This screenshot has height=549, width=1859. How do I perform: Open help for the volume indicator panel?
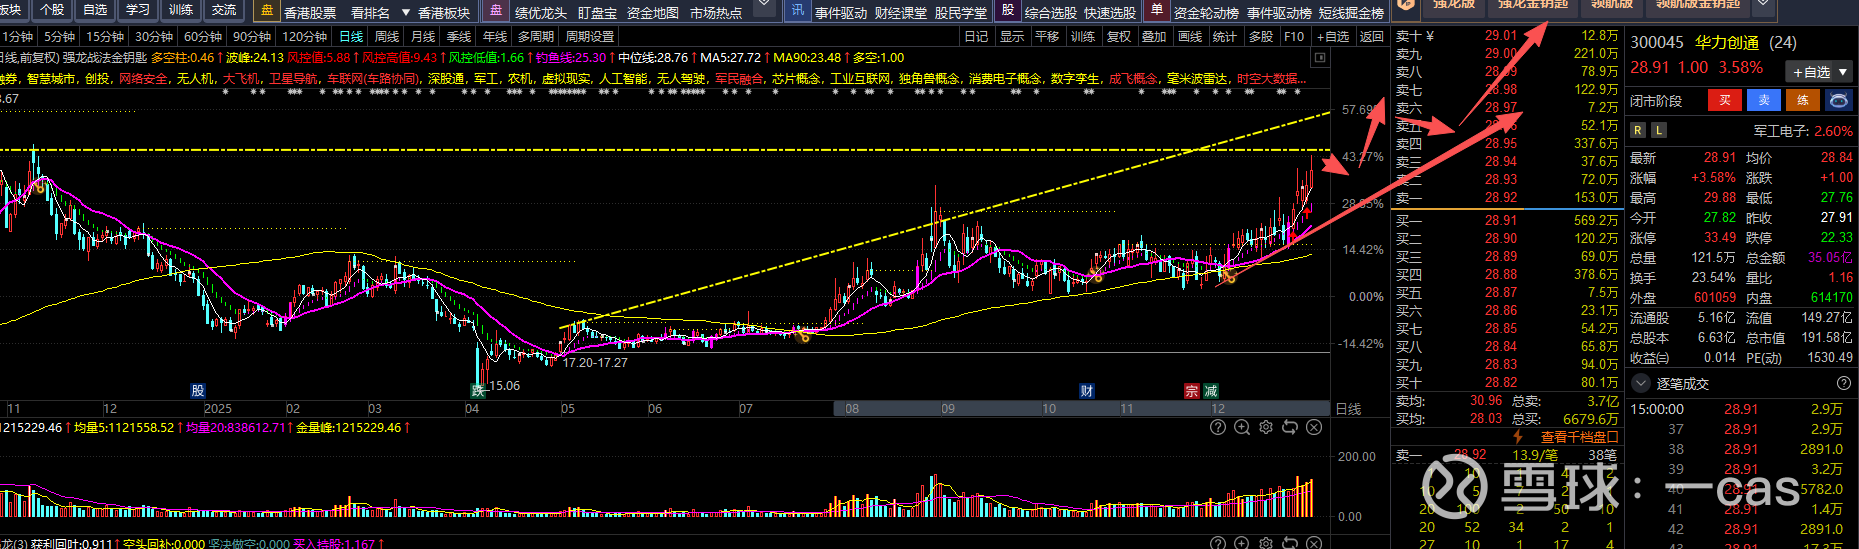point(1217,427)
